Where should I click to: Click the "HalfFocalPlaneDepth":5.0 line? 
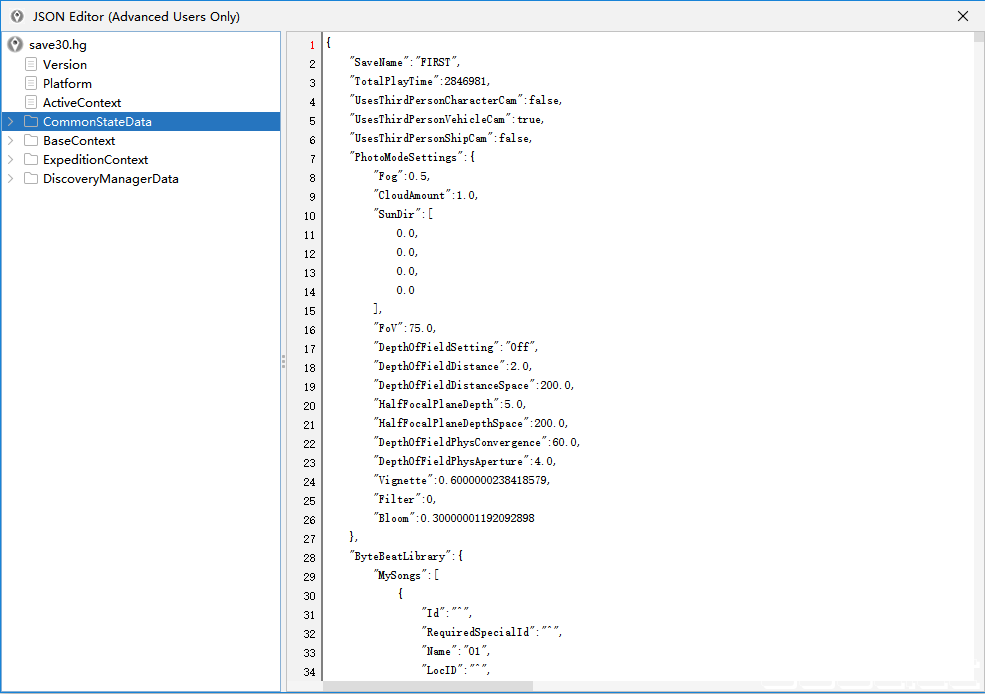tap(450, 404)
